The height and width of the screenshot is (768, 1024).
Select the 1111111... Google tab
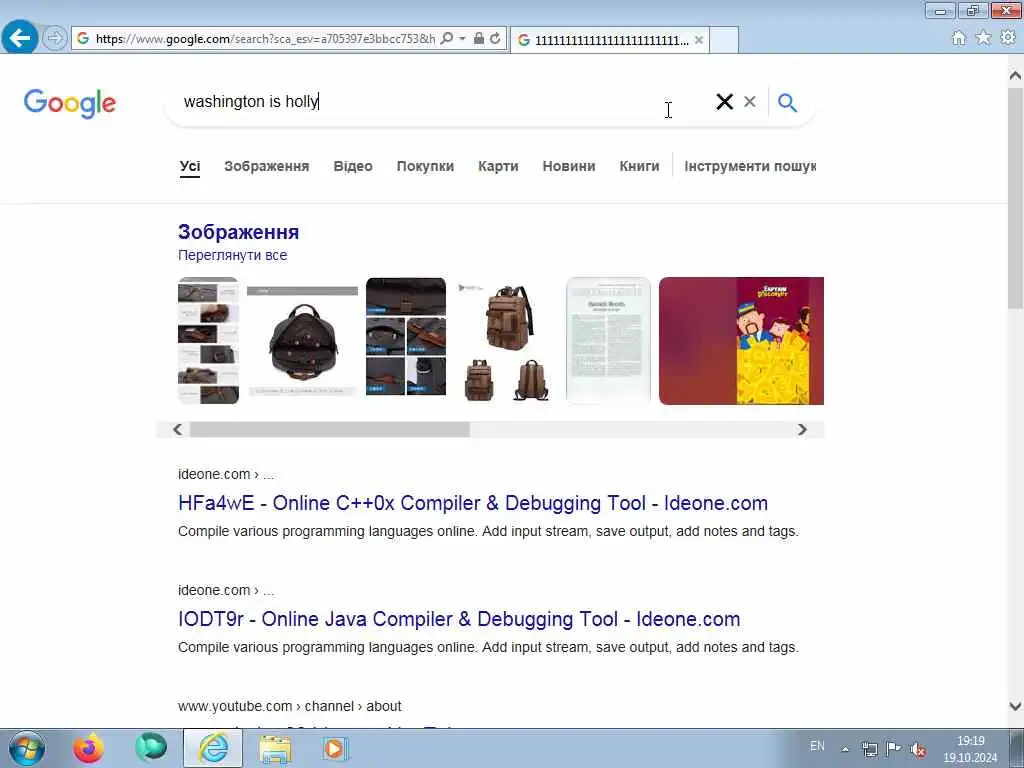tap(610, 40)
